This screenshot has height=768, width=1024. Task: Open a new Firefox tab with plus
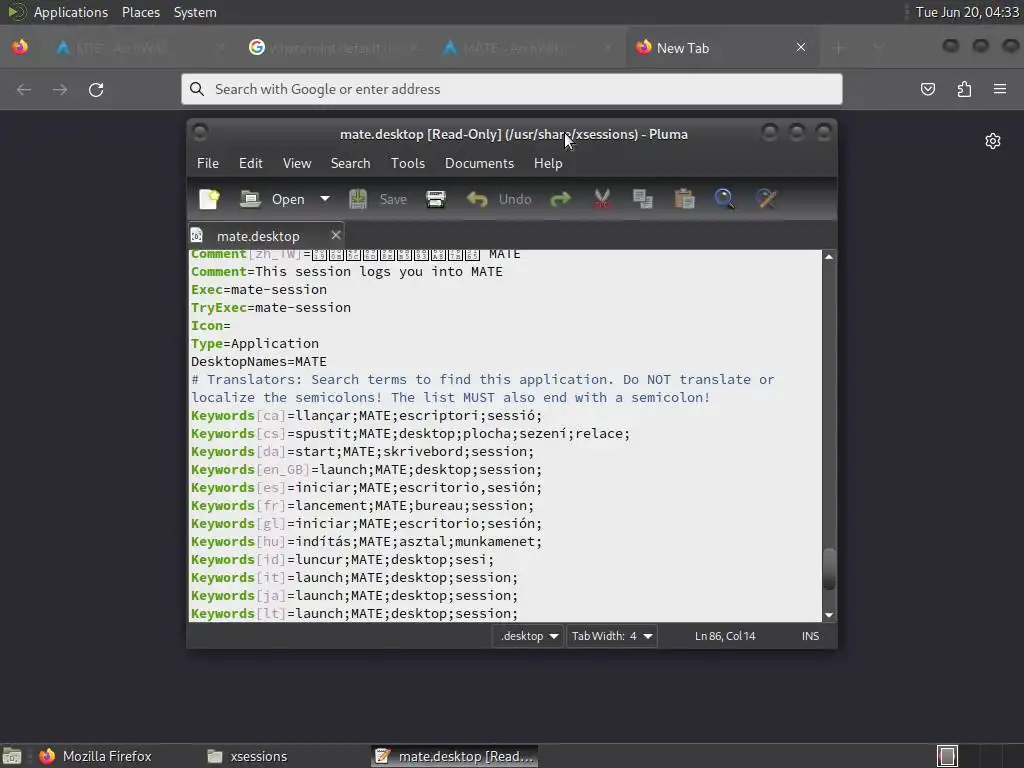point(839,48)
